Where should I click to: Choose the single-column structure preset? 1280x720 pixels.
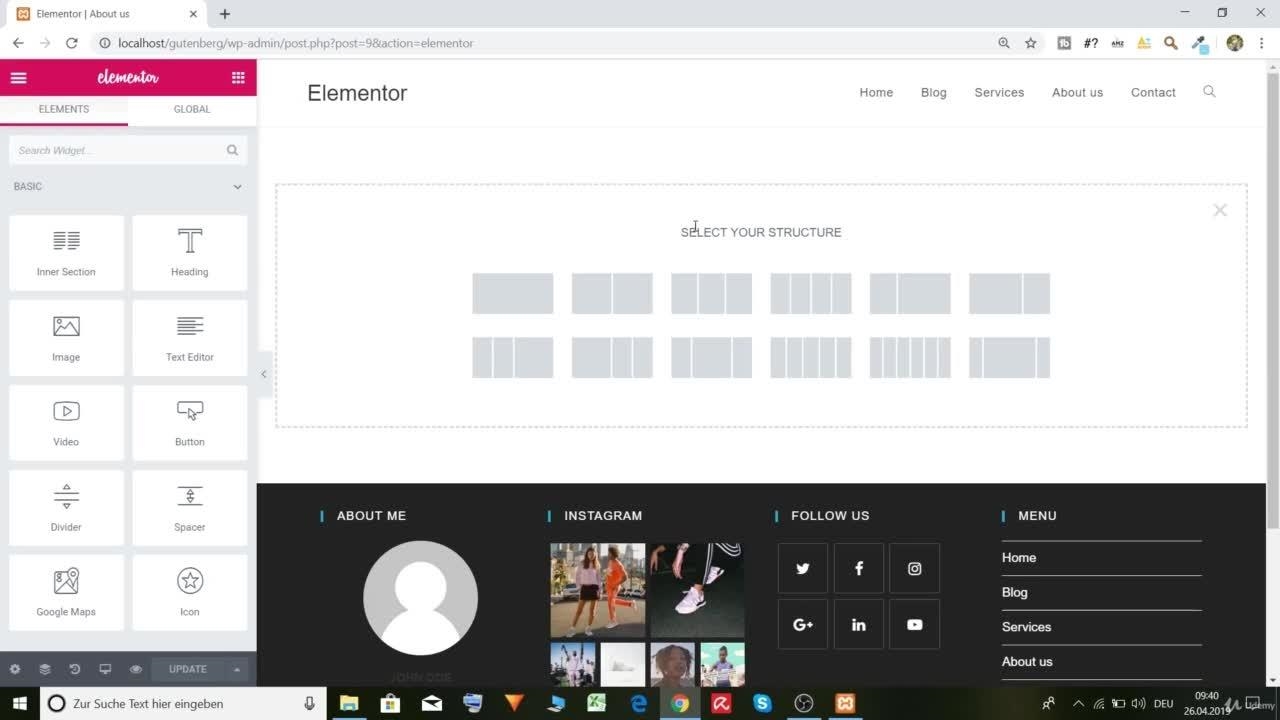click(x=512, y=294)
